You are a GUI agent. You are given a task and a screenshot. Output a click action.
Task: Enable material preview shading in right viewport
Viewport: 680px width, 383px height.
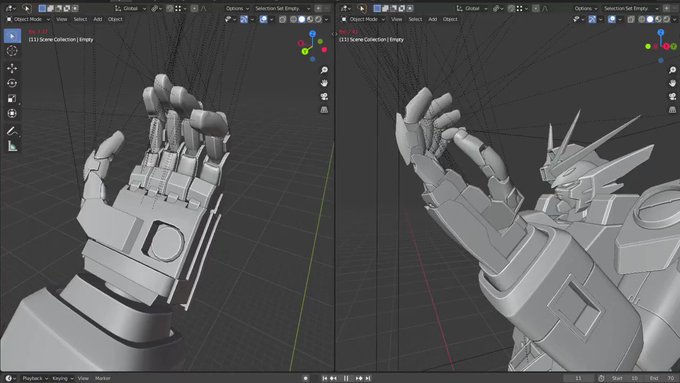(x=658, y=20)
